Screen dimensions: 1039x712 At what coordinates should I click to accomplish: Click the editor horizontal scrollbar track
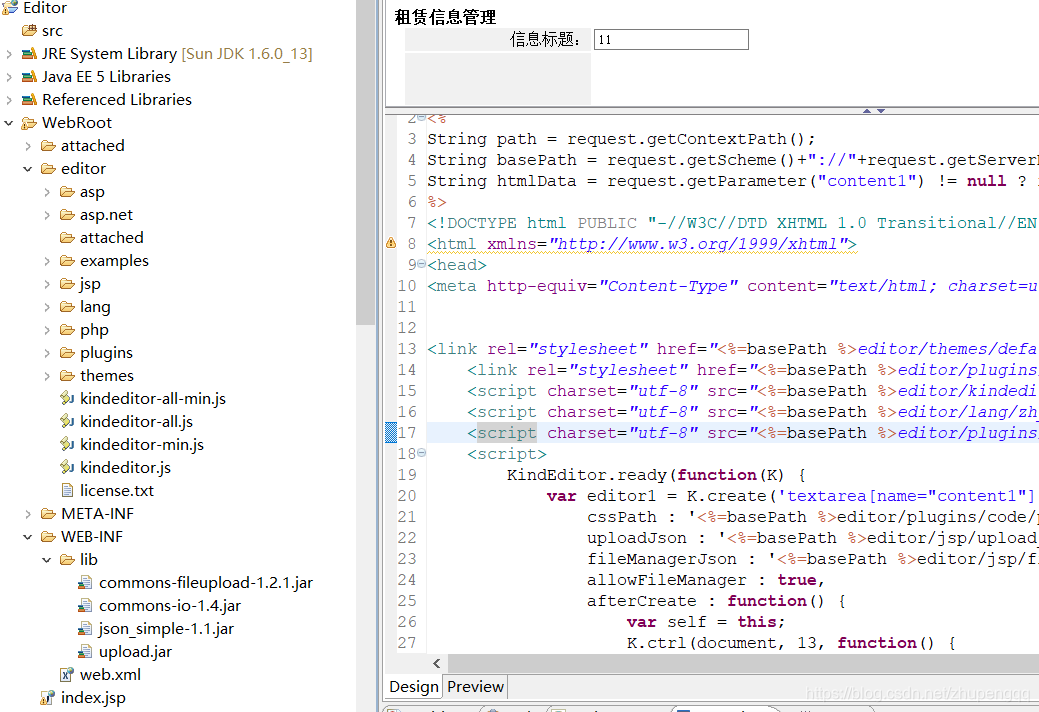pyautogui.click(x=743, y=663)
